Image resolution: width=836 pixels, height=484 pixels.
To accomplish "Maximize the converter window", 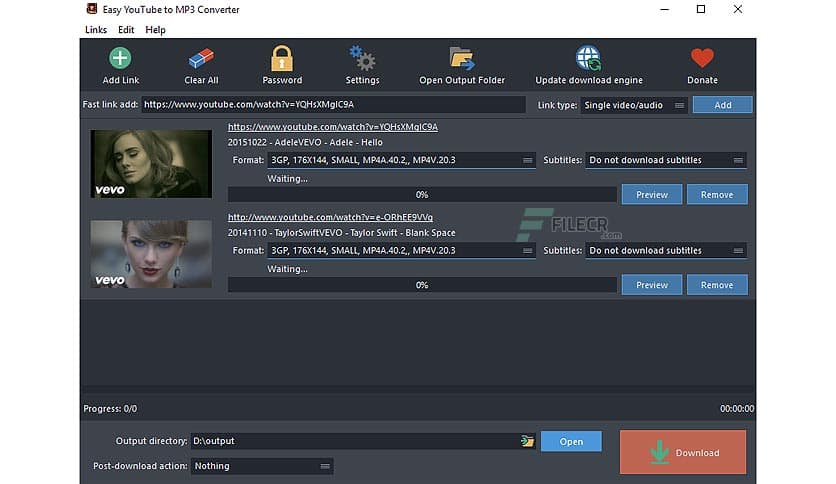I will coord(701,10).
